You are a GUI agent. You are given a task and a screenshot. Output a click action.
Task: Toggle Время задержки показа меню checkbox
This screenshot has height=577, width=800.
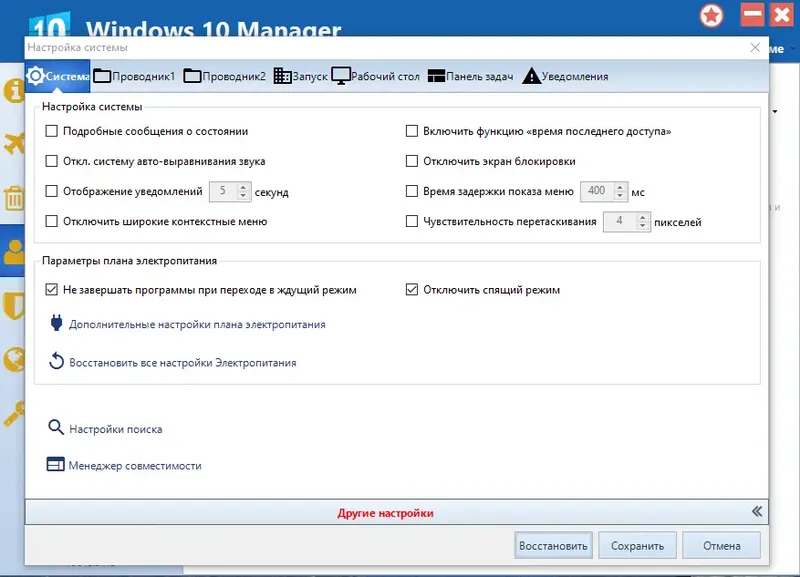coord(412,191)
